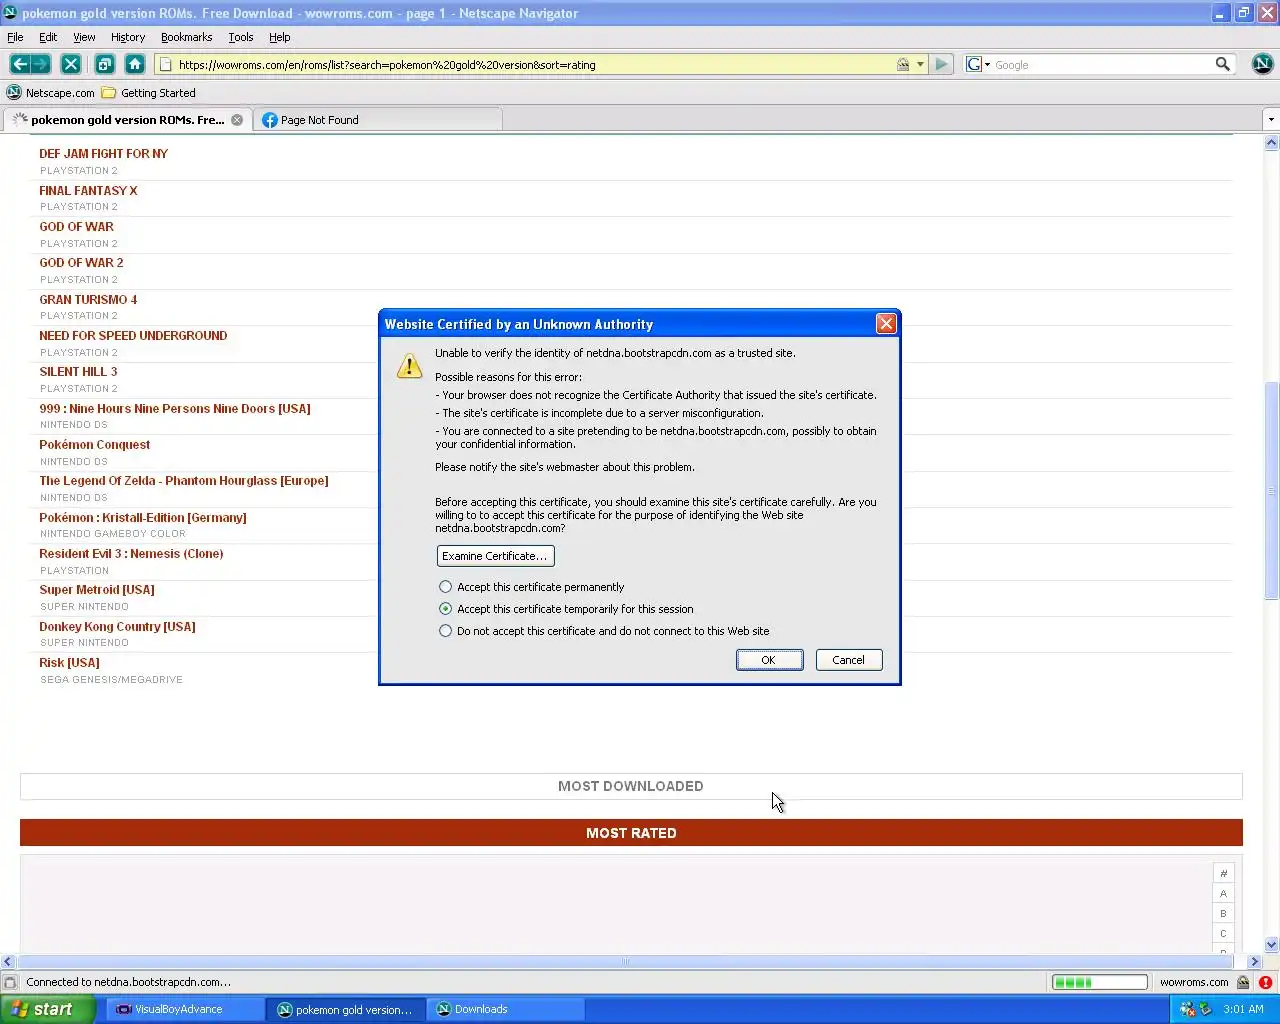Switch to Downloads window in the taskbar
This screenshot has height=1024, width=1280.
point(507,1009)
